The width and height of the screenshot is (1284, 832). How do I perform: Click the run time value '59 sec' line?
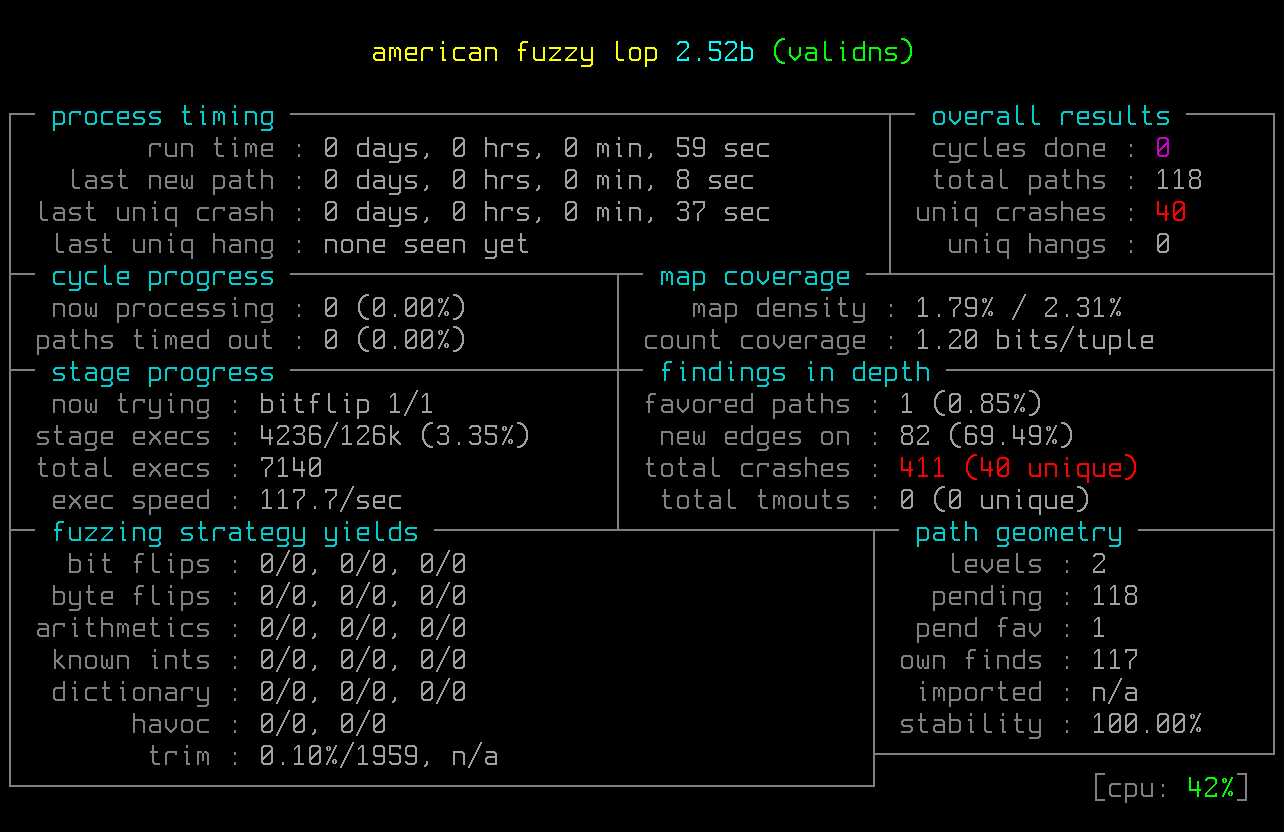(547, 149)
